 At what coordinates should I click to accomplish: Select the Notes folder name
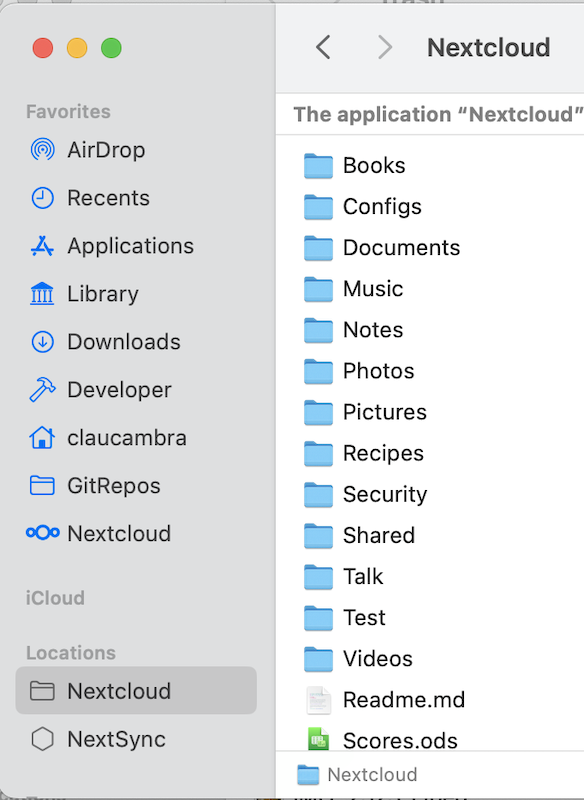[x=373, y=330]
